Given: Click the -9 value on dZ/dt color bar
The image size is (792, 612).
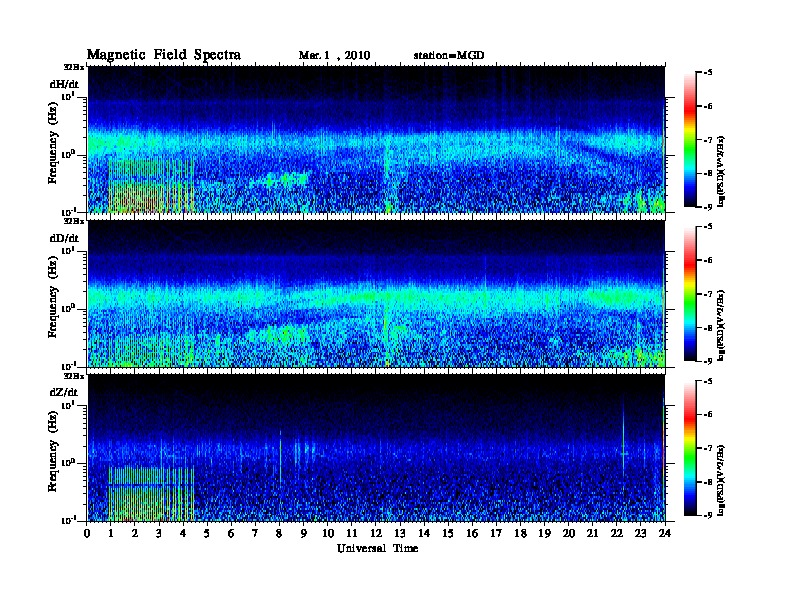Looking at the screenshot, I should 709,515.
